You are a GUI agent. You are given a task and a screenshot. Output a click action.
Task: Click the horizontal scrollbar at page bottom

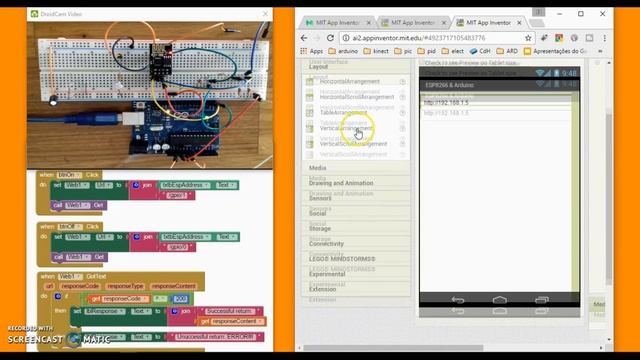pos(393,348)
